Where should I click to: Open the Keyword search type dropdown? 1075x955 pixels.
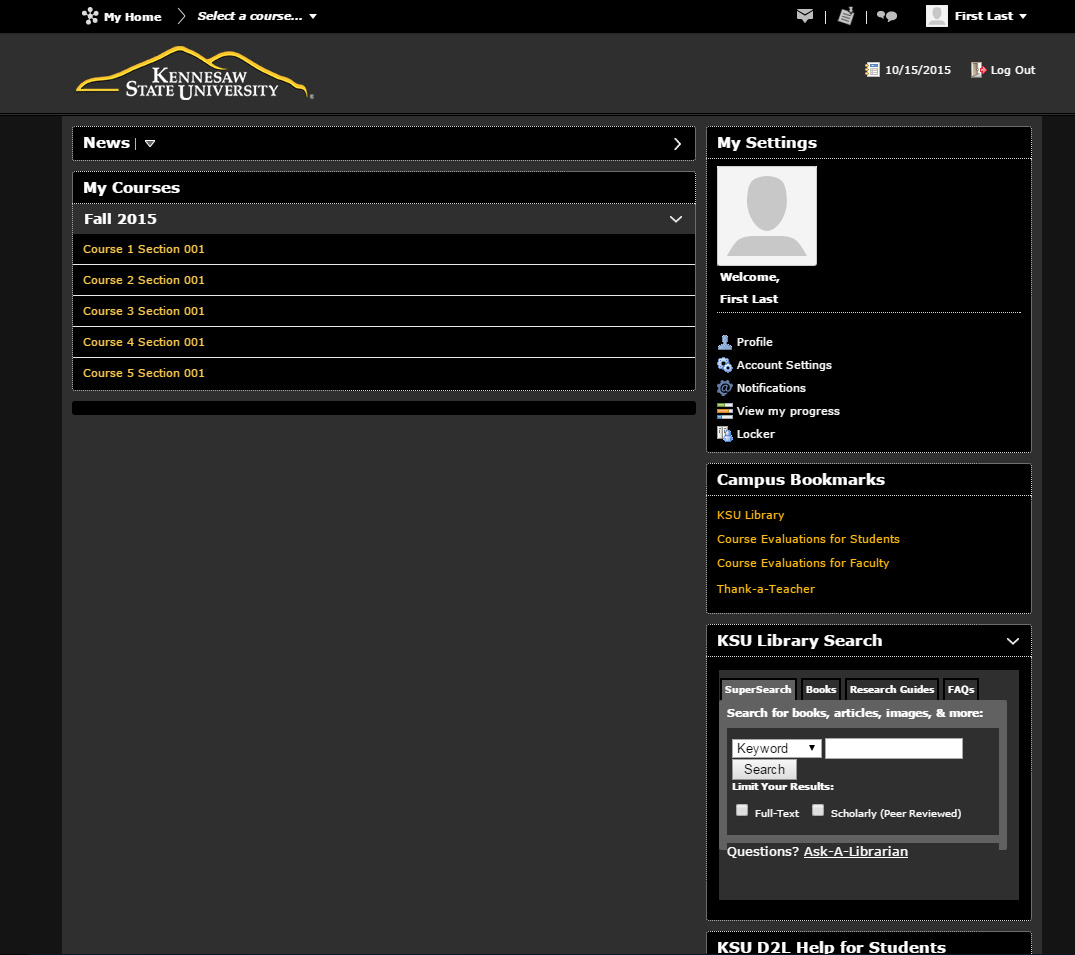tap(776, 747)
